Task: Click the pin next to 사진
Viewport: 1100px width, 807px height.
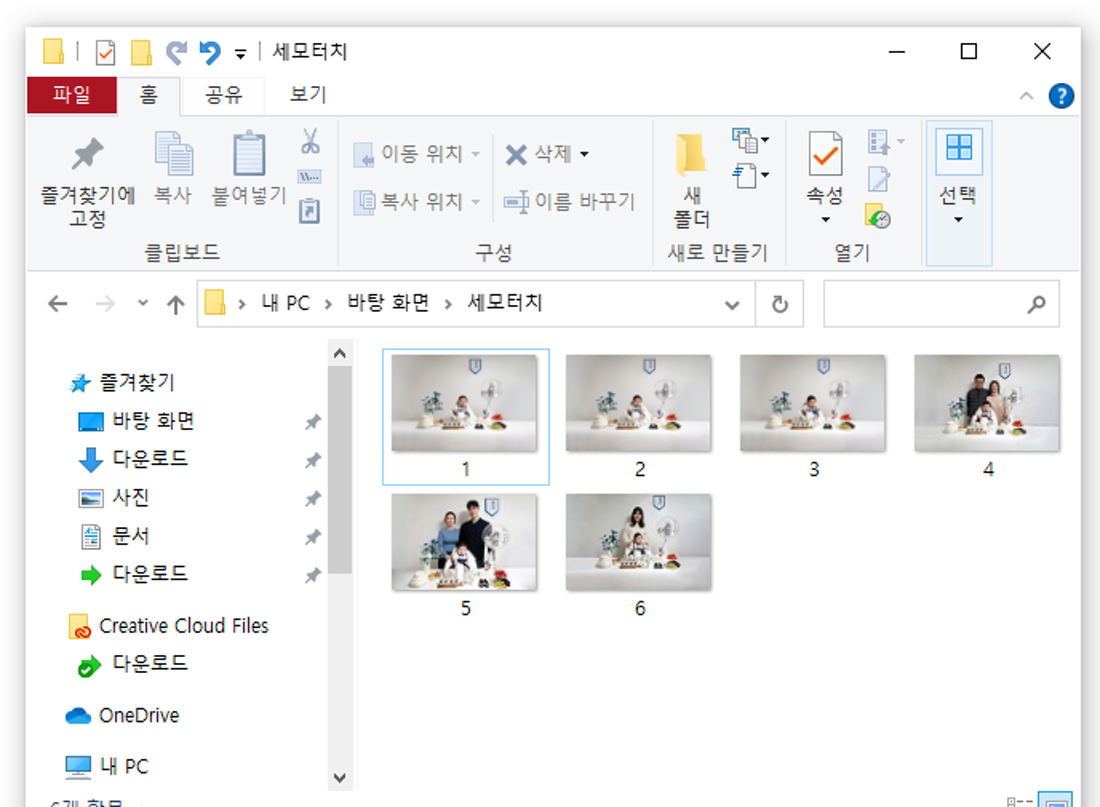Action: (x=313, y=499)
